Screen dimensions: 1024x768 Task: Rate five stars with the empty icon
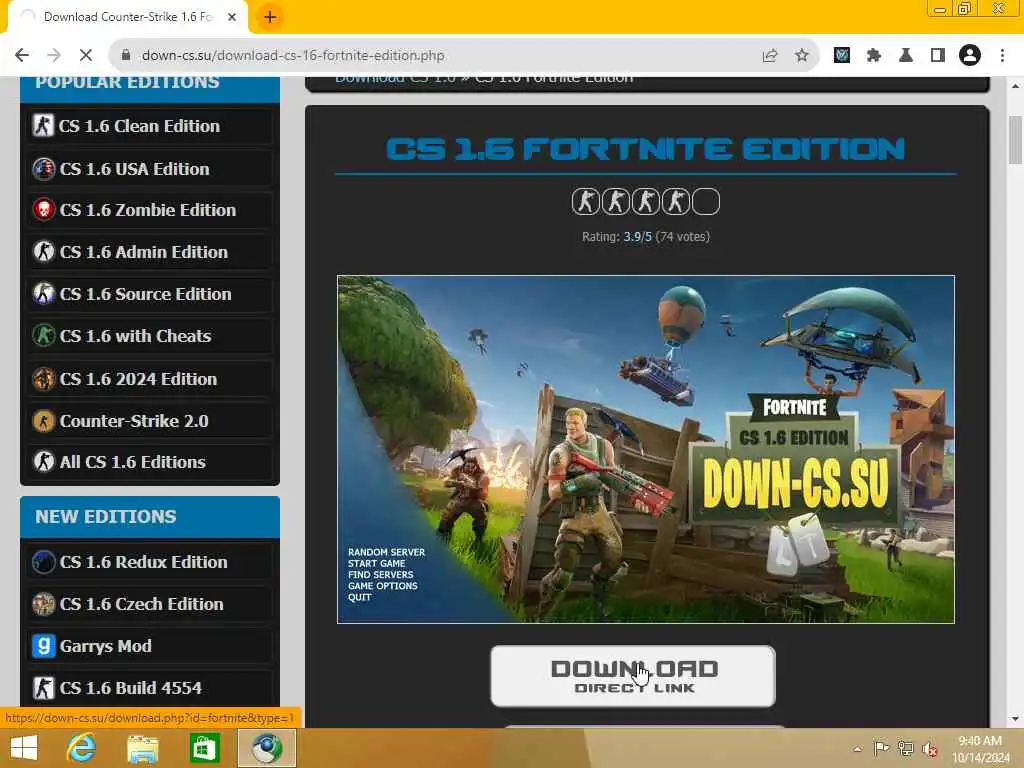[x=705, y=201]
